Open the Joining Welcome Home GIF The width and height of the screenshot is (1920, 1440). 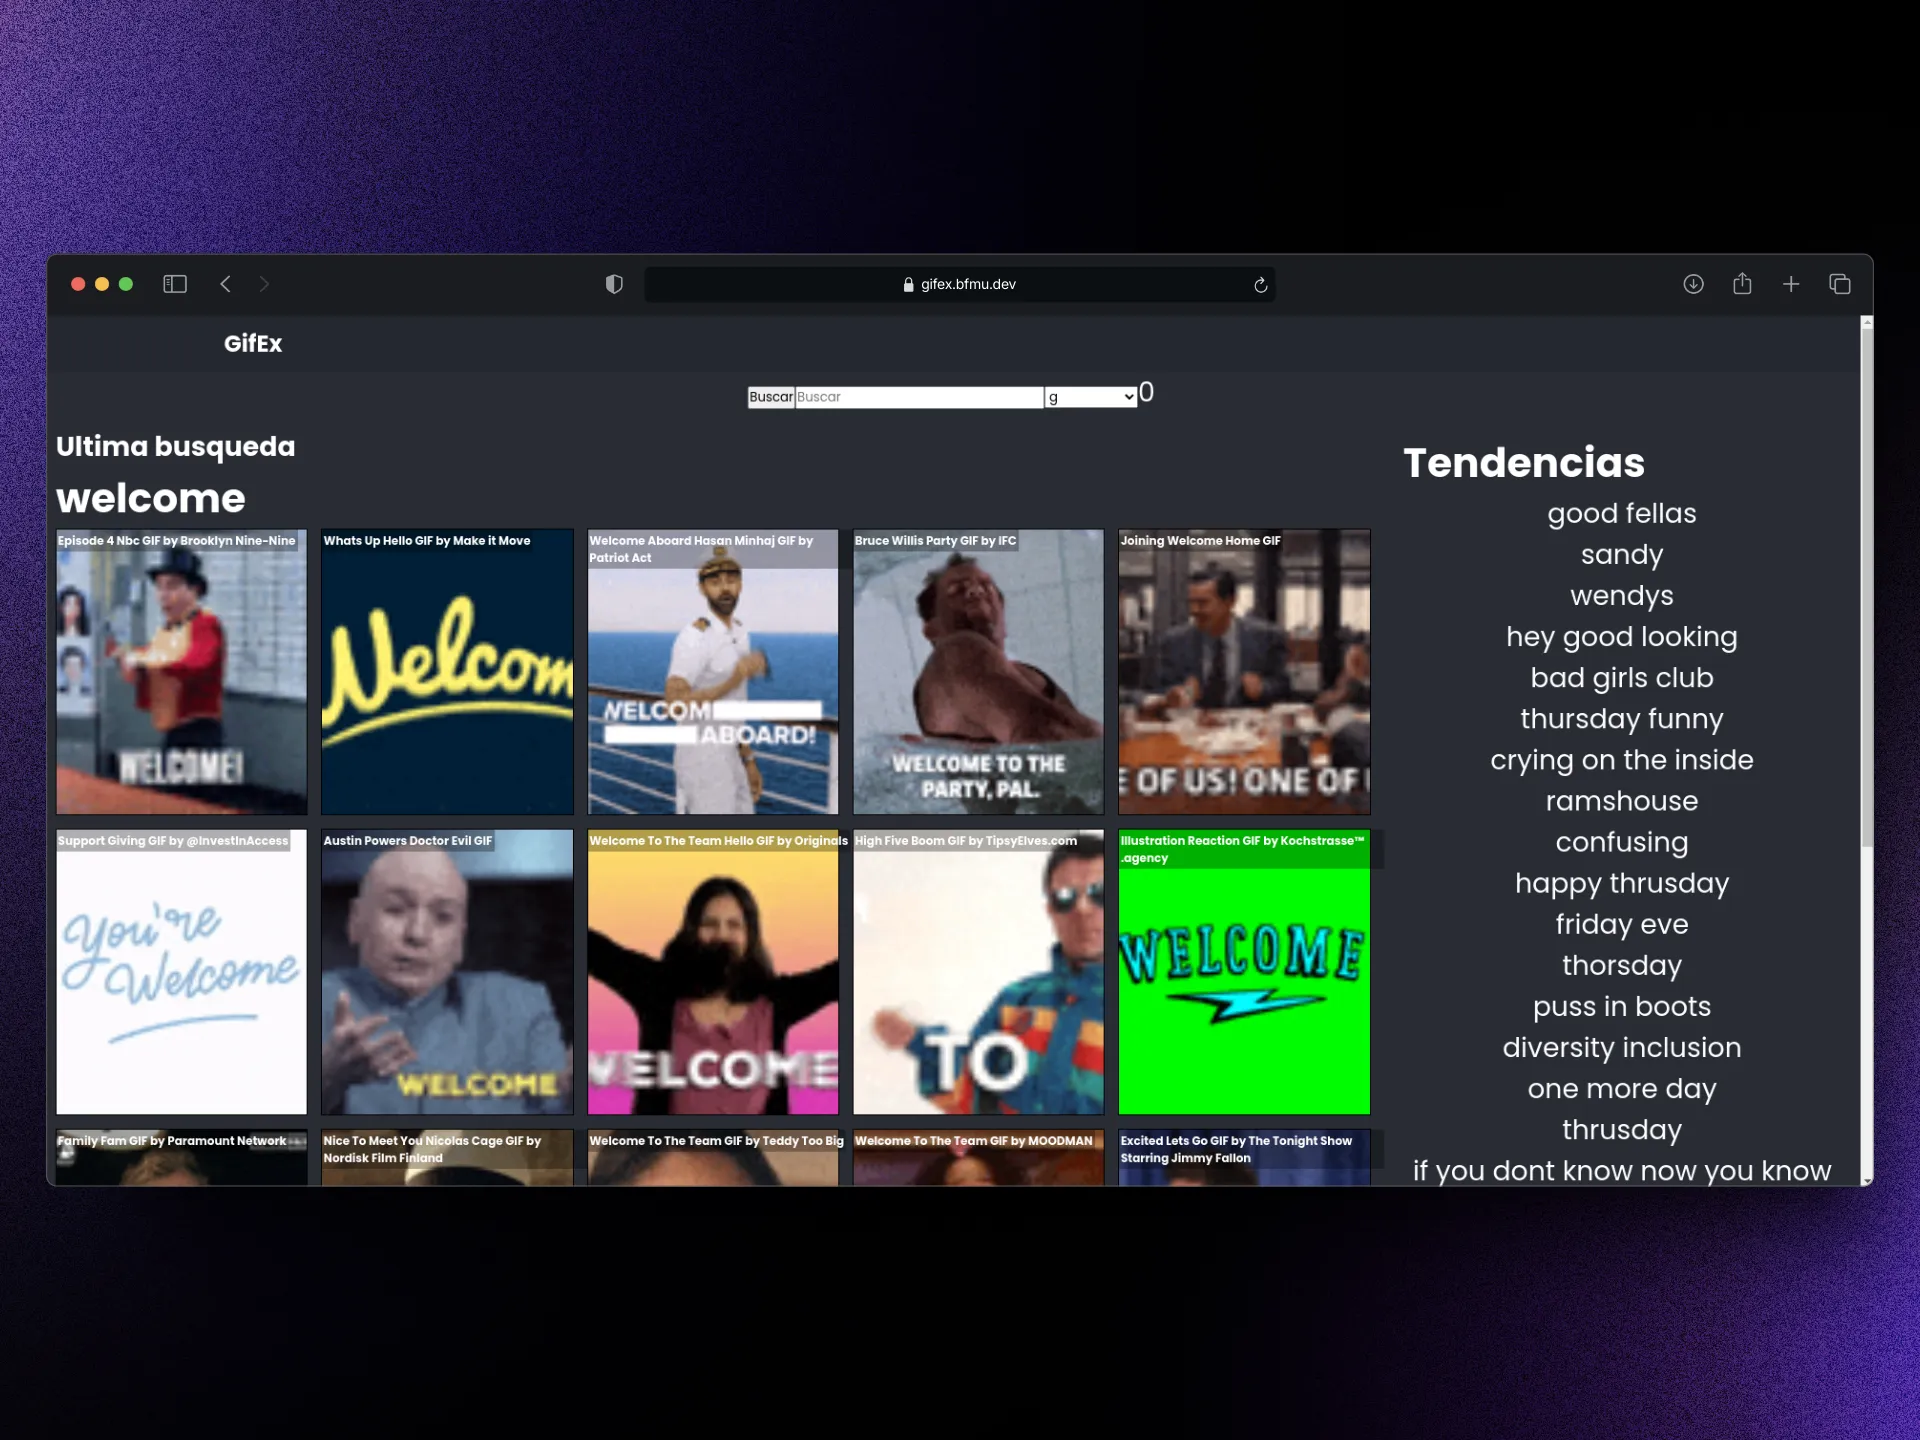pyautogui.click(x=1244, y=672)
